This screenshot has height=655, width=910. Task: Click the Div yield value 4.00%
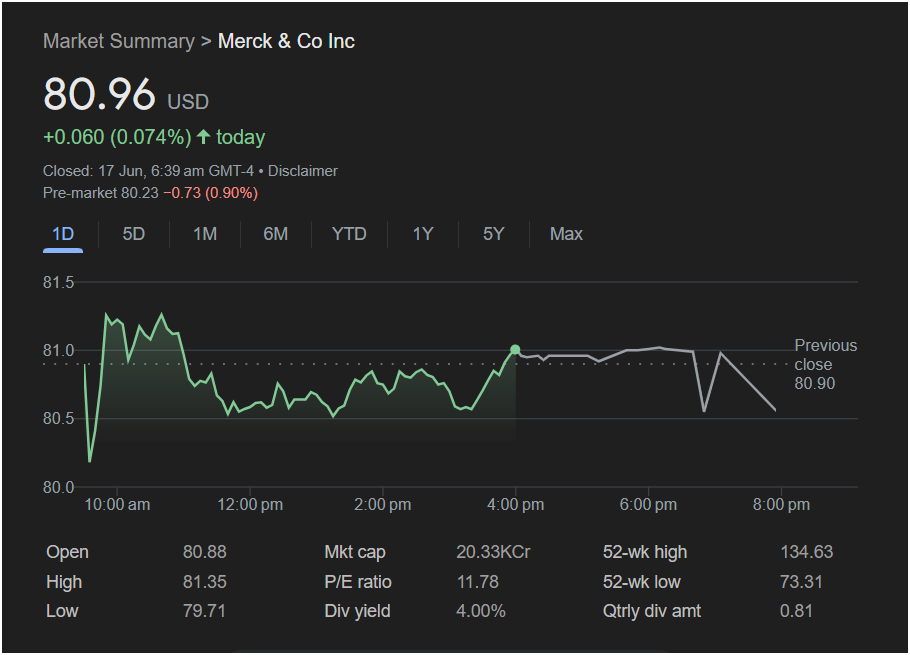pos(481,611)
